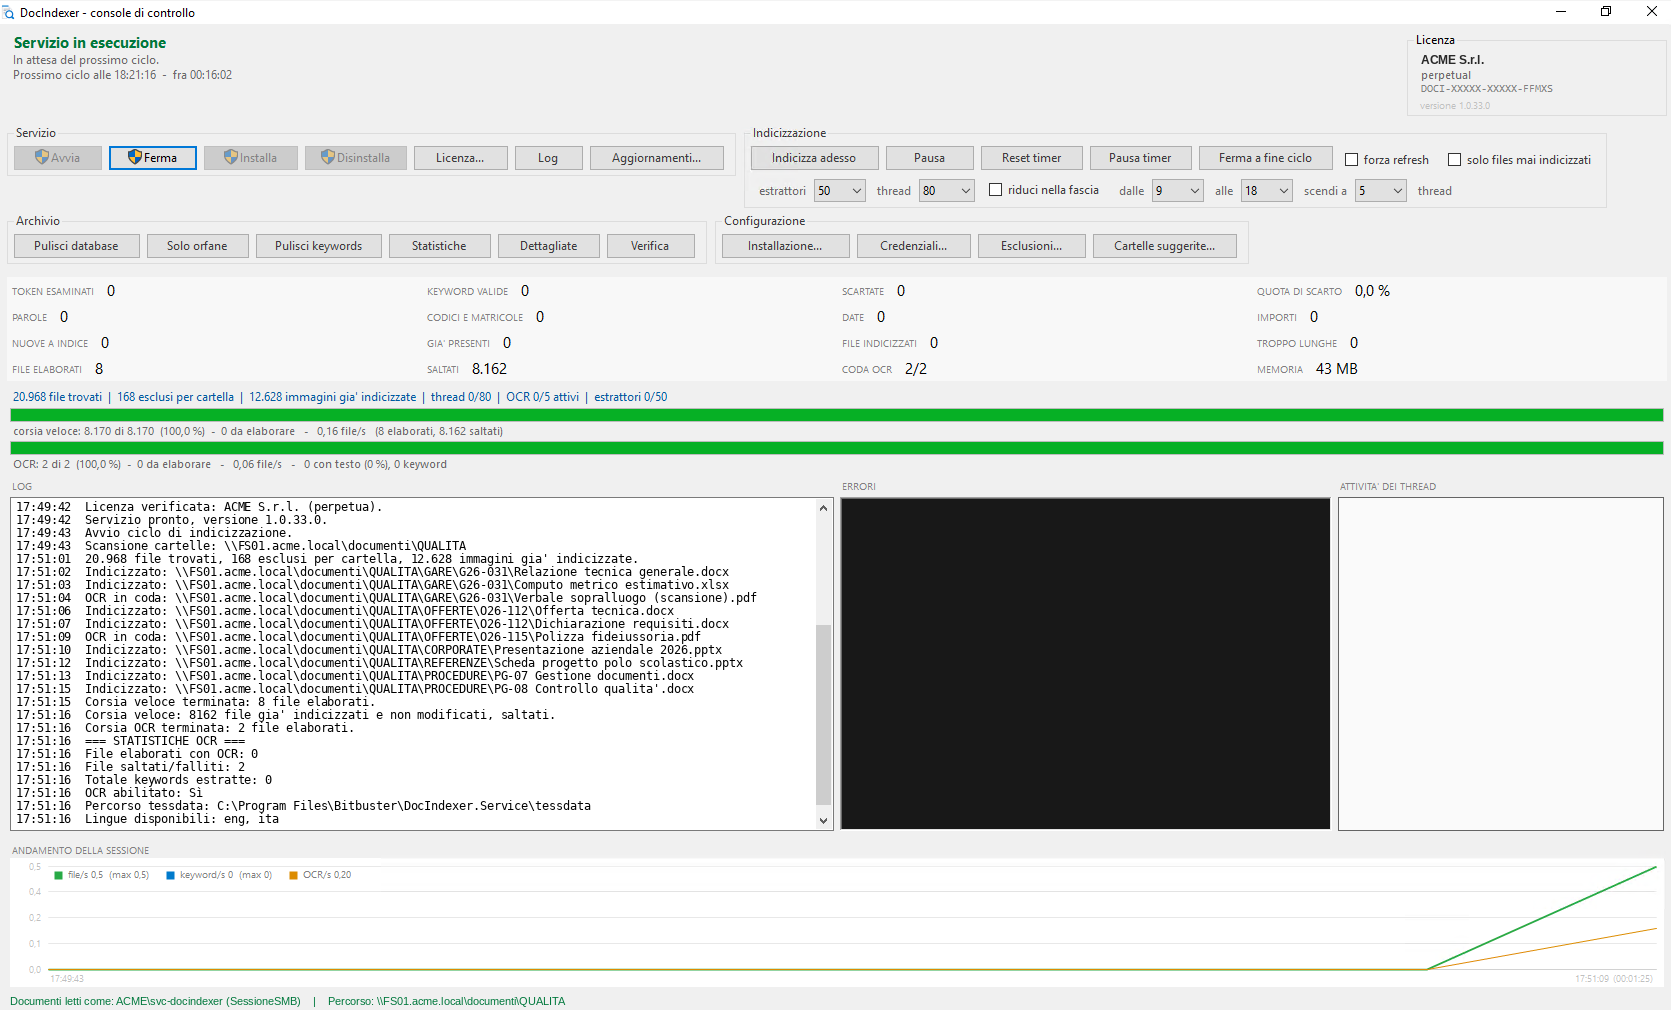The height and width of the screenshot is (1010, 1671).
Task: Click the log scroll up arrow
Action: coord(823,508)
